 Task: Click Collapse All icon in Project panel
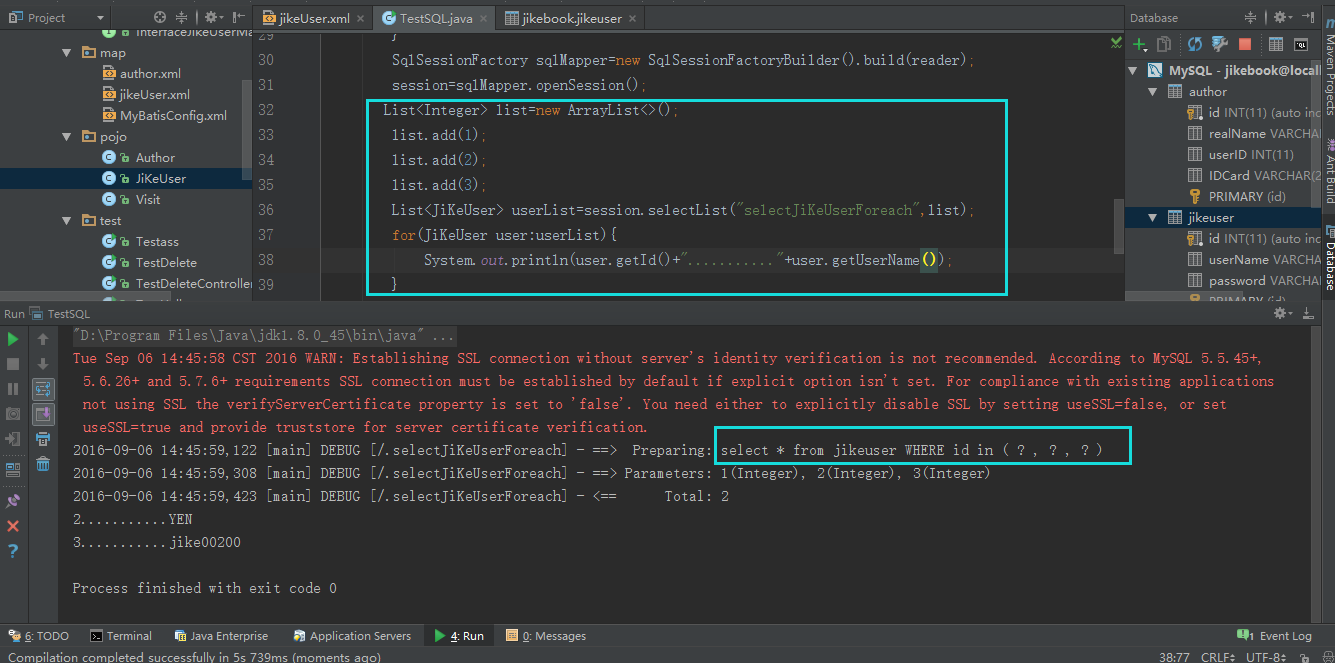[182, 17]
